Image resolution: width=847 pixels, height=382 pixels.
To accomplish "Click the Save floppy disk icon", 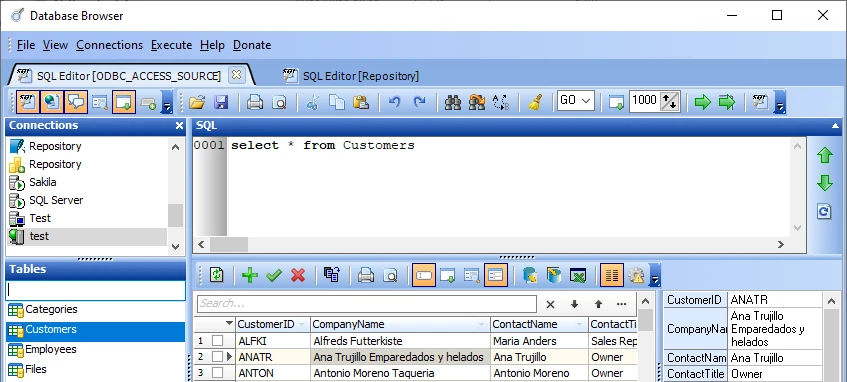I will tap(221, 102).
